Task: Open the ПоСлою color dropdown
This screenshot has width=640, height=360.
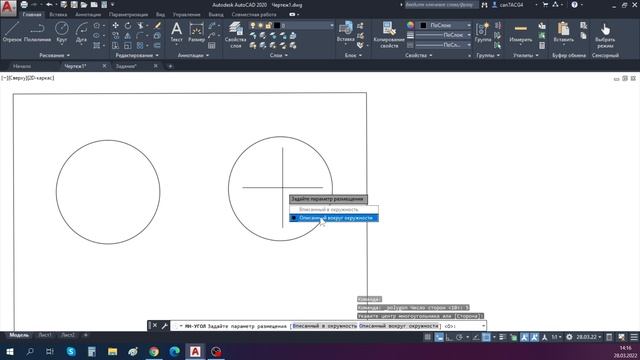Action: pyautogui.click(x=445, y=25)
